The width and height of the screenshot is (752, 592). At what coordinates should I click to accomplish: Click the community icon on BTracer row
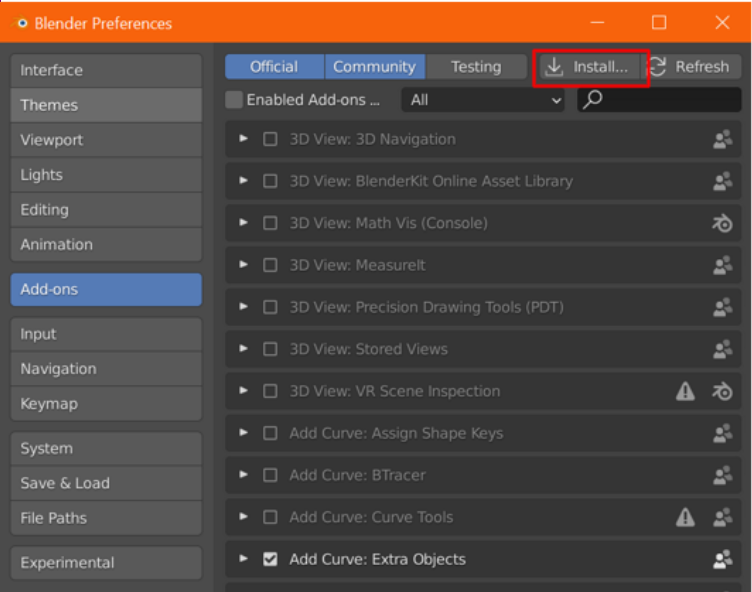pos(722,475)
